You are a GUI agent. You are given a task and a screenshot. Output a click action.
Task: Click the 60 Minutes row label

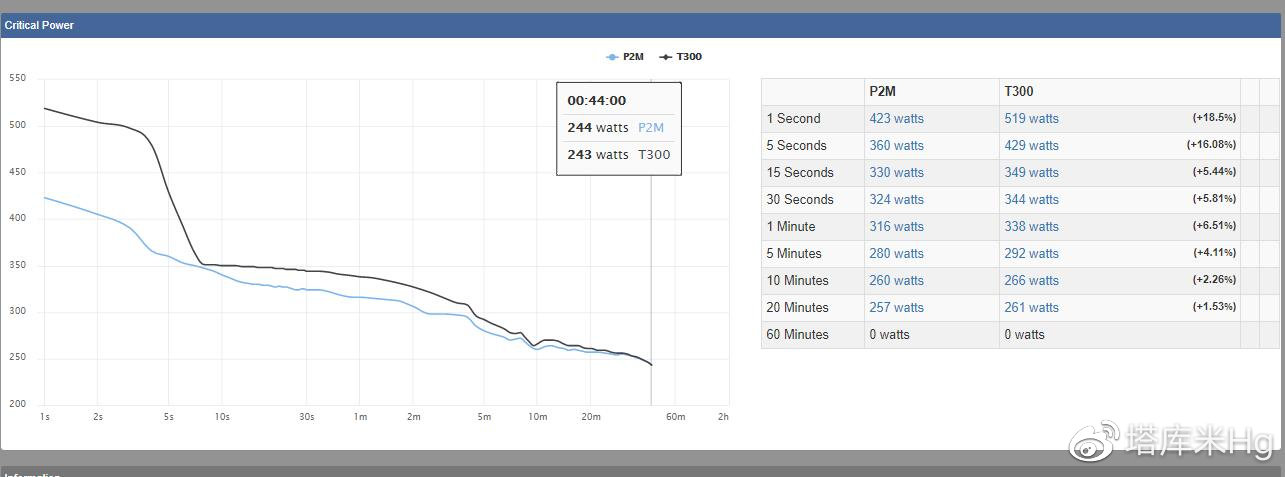pos(797,334)
